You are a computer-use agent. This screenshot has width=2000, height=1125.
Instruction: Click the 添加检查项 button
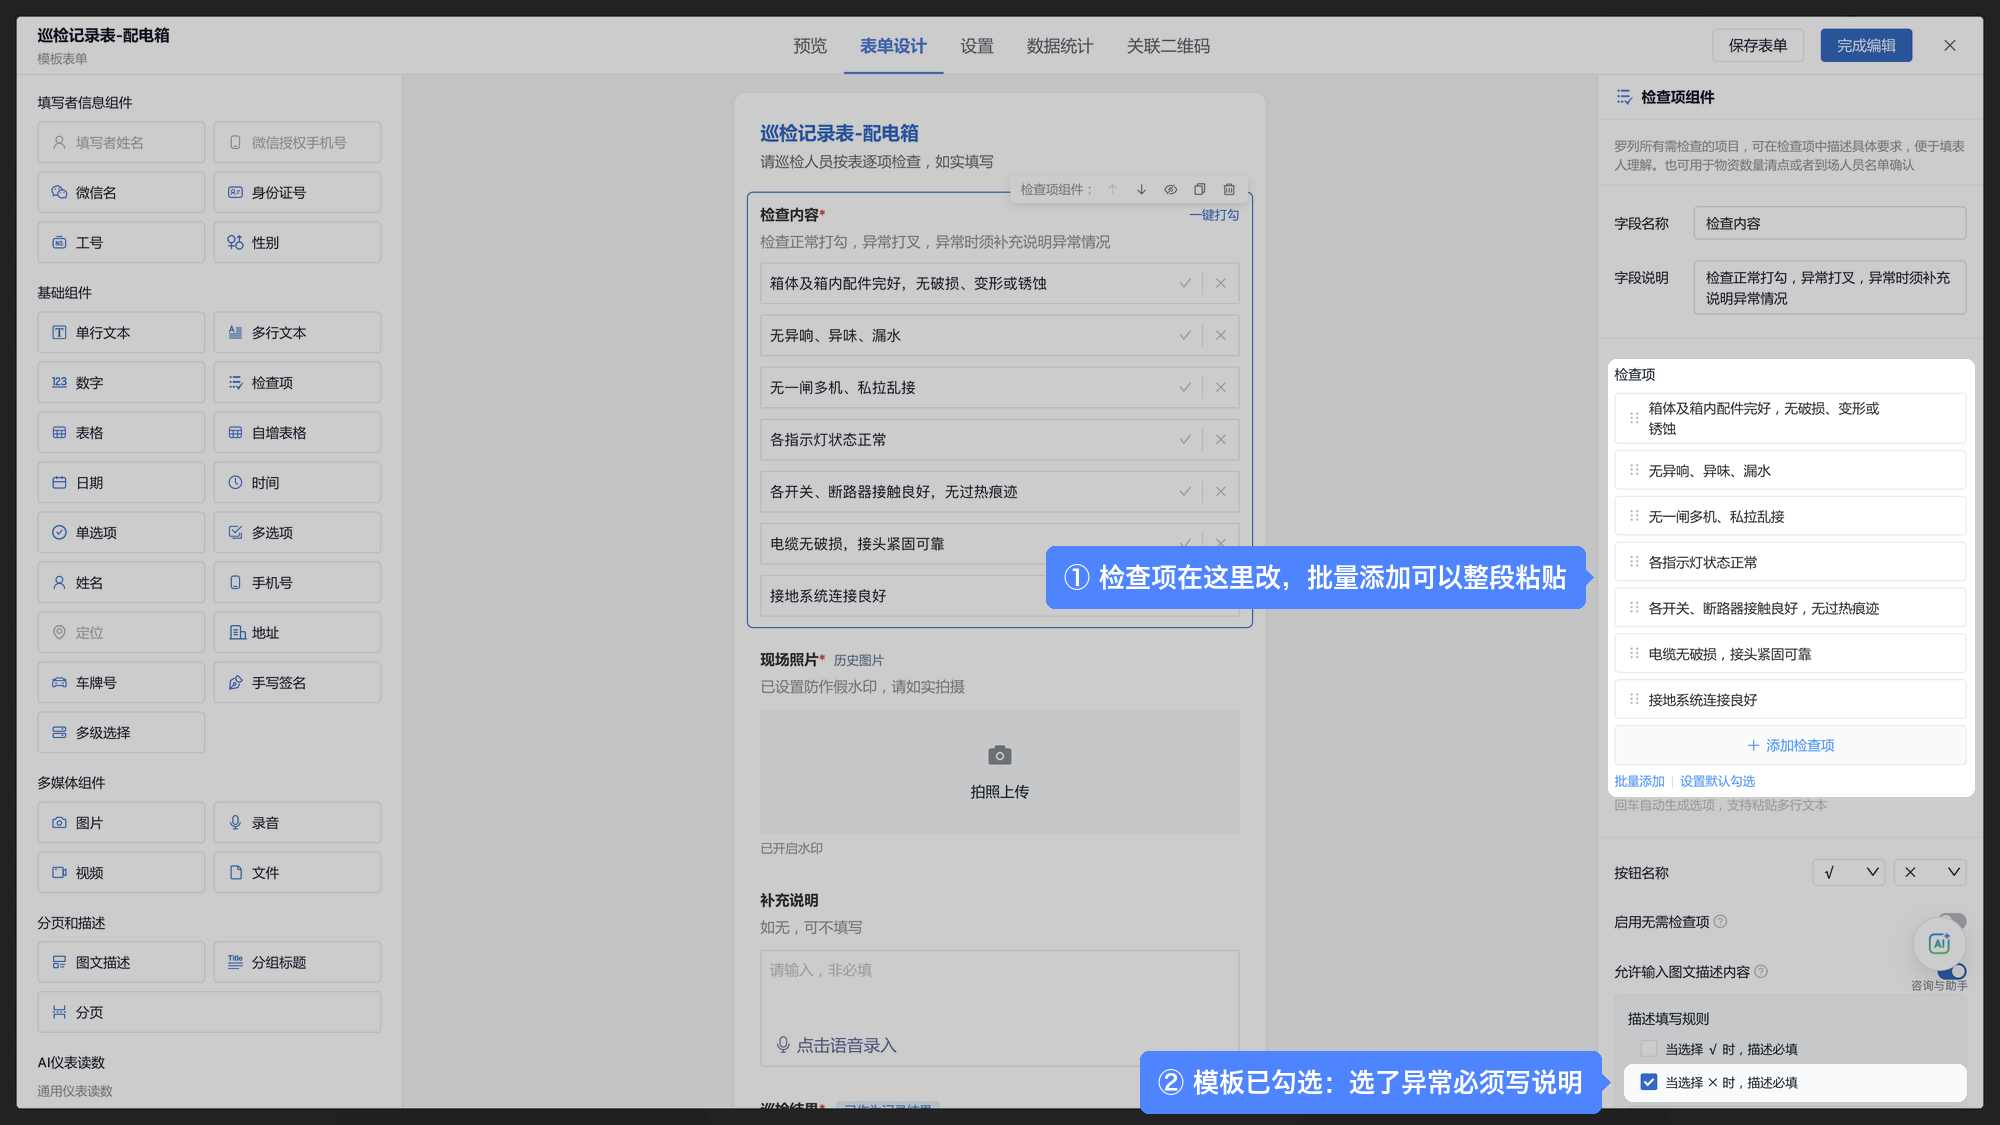(x=1789, y=745)
